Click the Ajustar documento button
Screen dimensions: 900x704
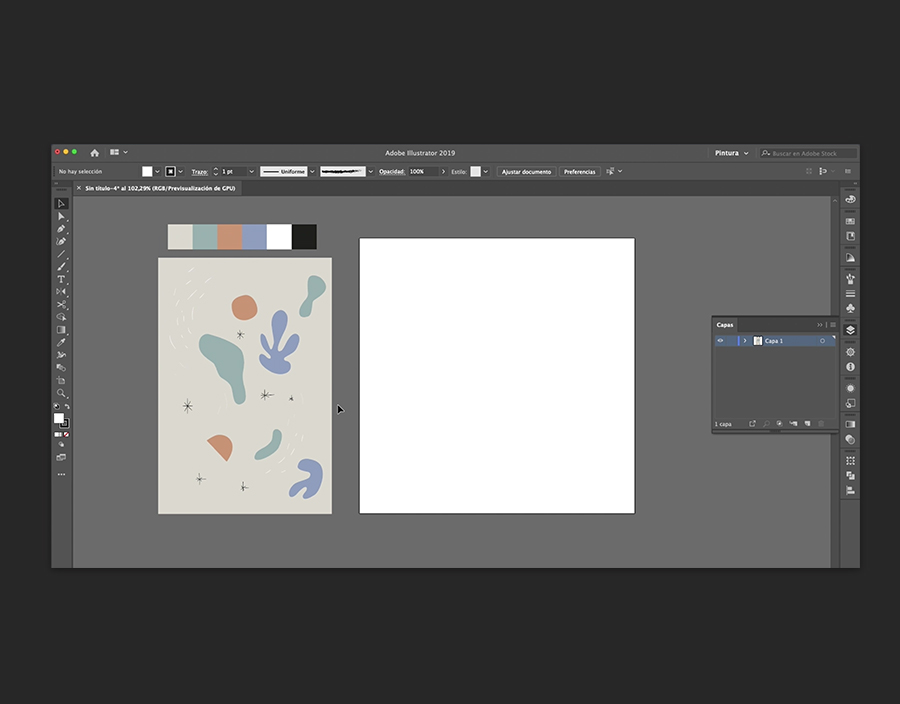(526, 172)
